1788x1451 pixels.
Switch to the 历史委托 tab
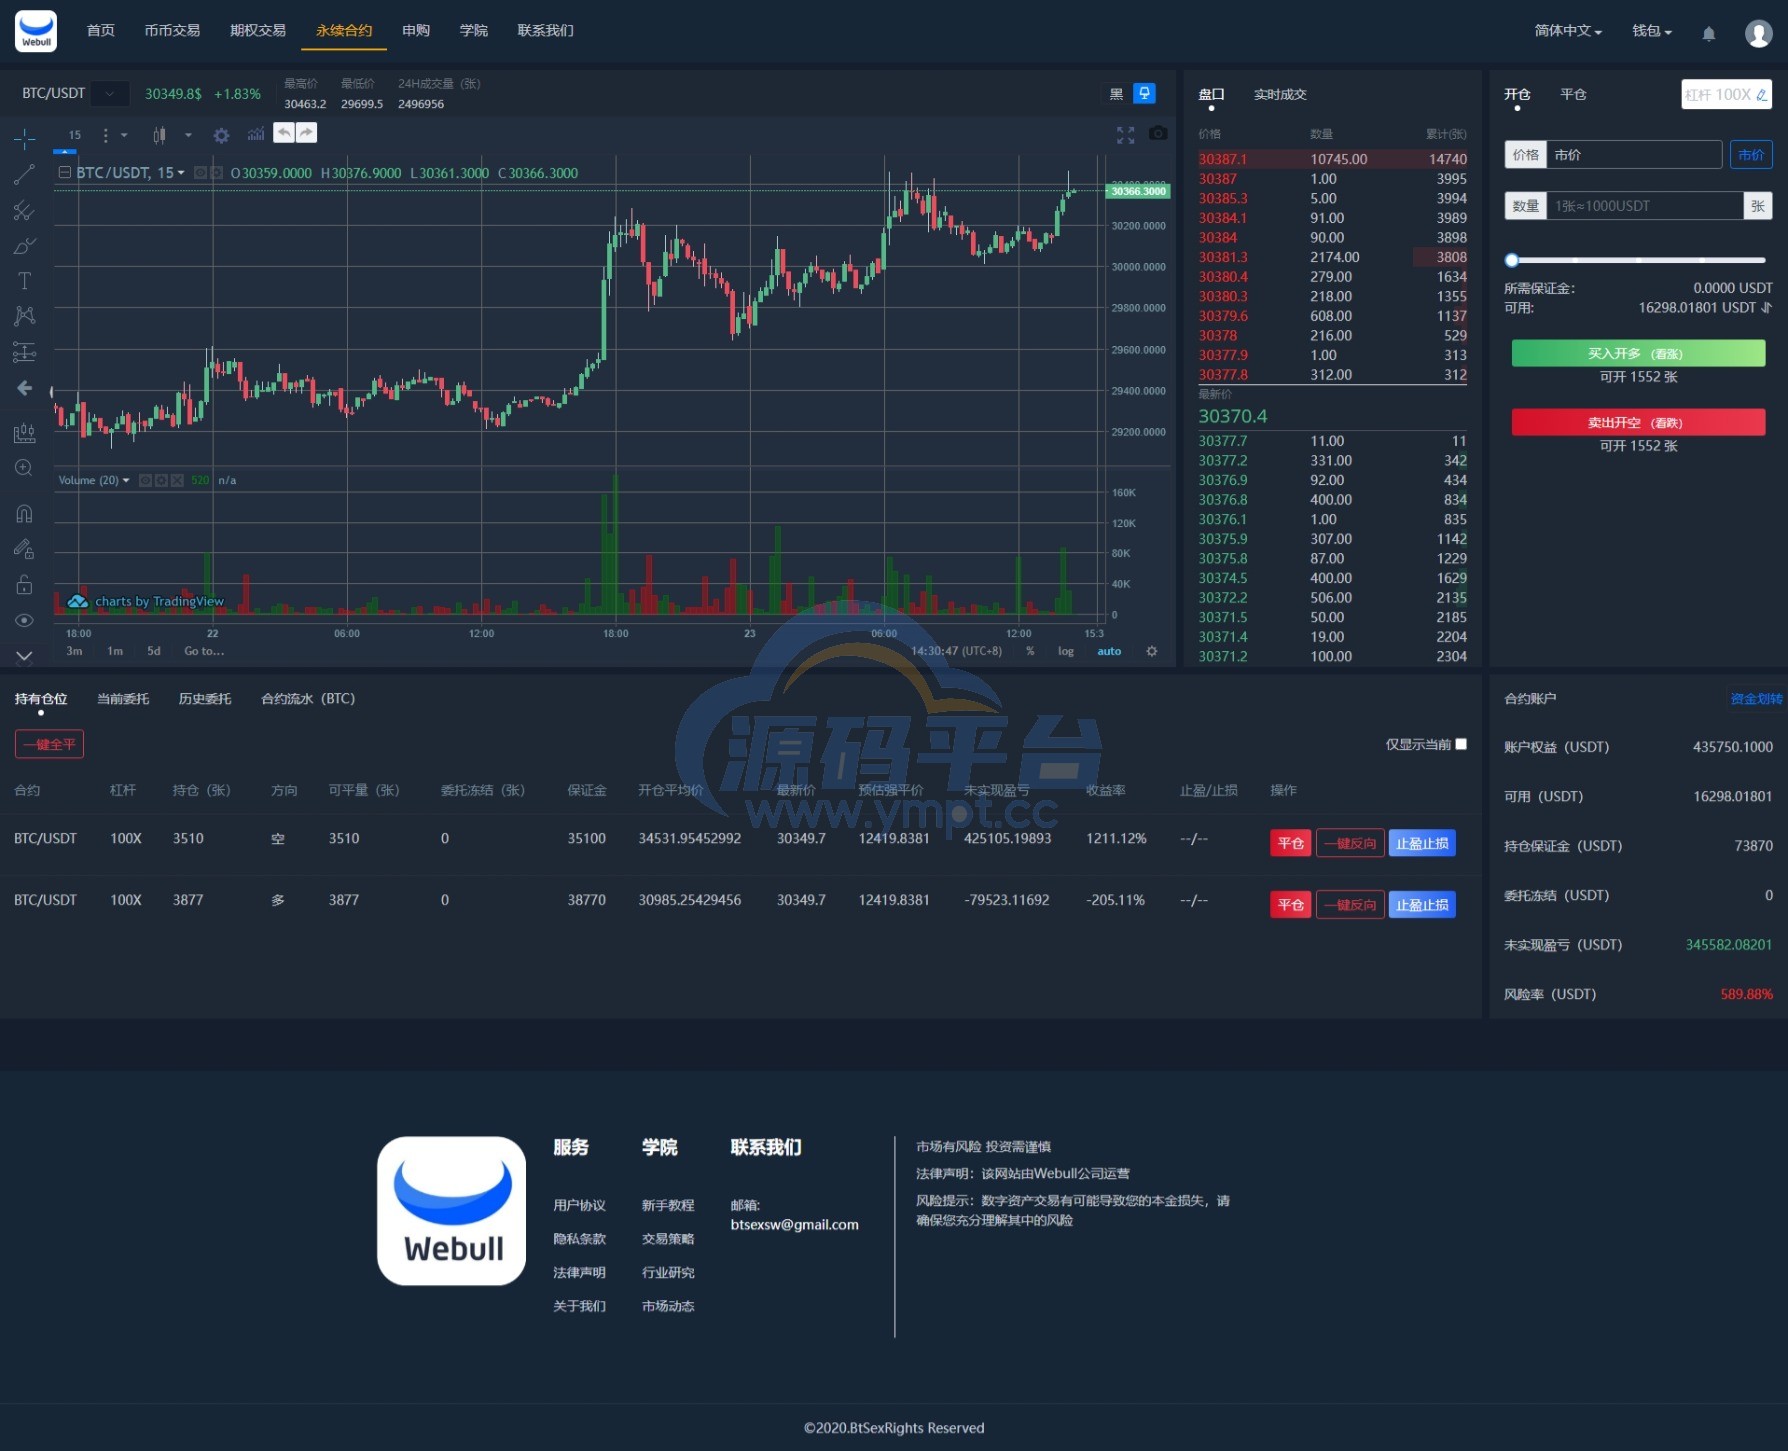coord(205,699)
